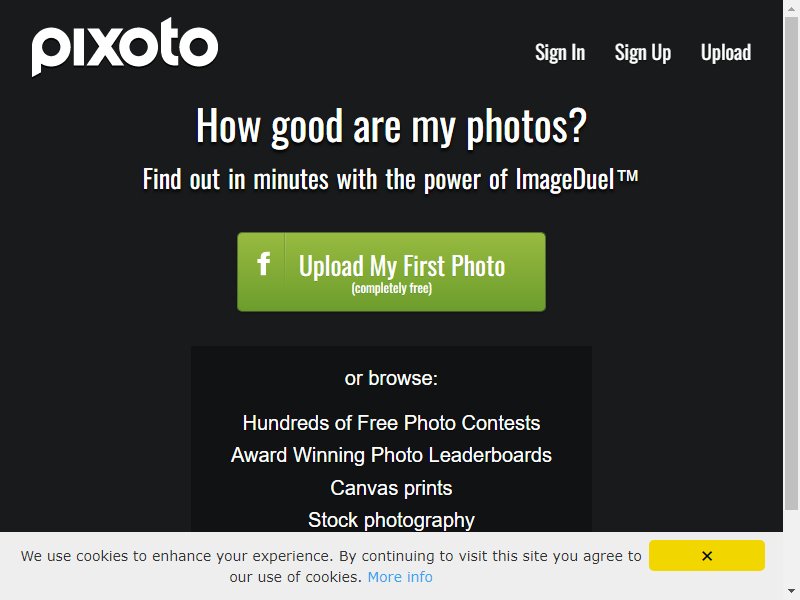Click empty scrollbar track below the thumb
This screenshot has height=600, width=800.
tap(791, 546)
